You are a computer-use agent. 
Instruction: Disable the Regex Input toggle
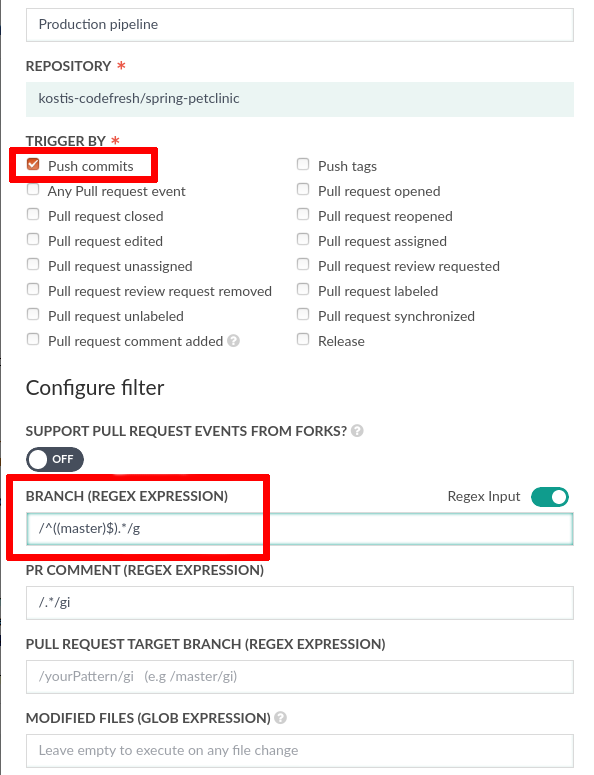point(550,497)
